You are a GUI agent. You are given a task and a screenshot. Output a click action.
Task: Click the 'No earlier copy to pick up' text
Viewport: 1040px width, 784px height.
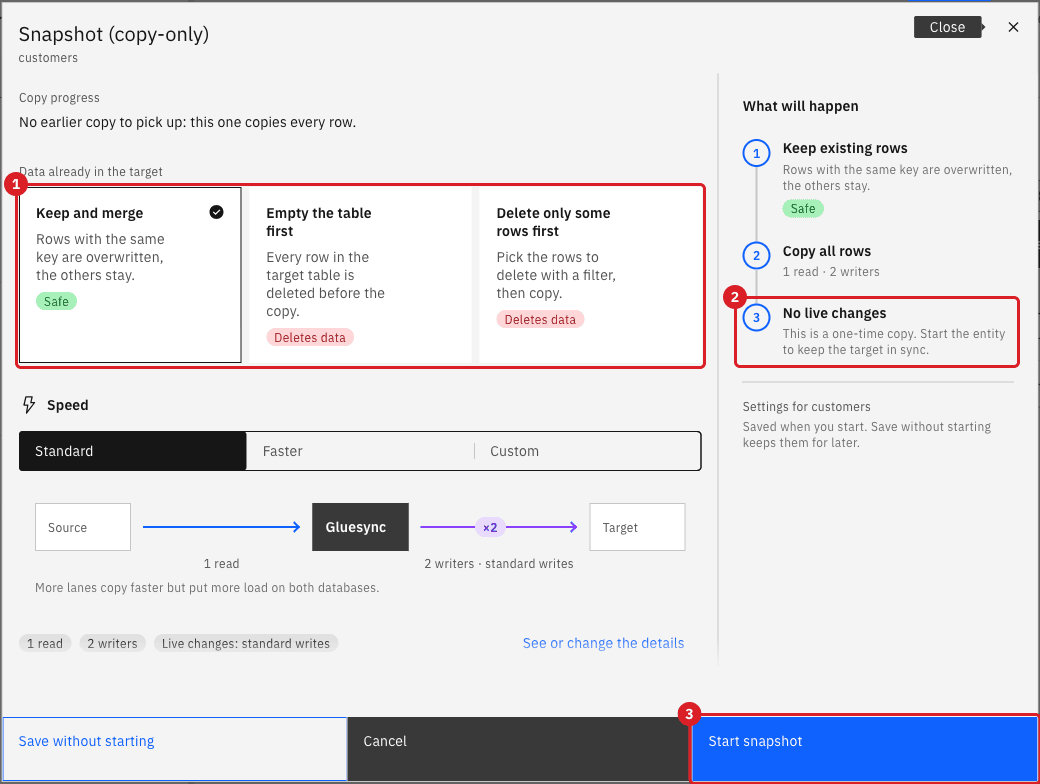(188, 123)
